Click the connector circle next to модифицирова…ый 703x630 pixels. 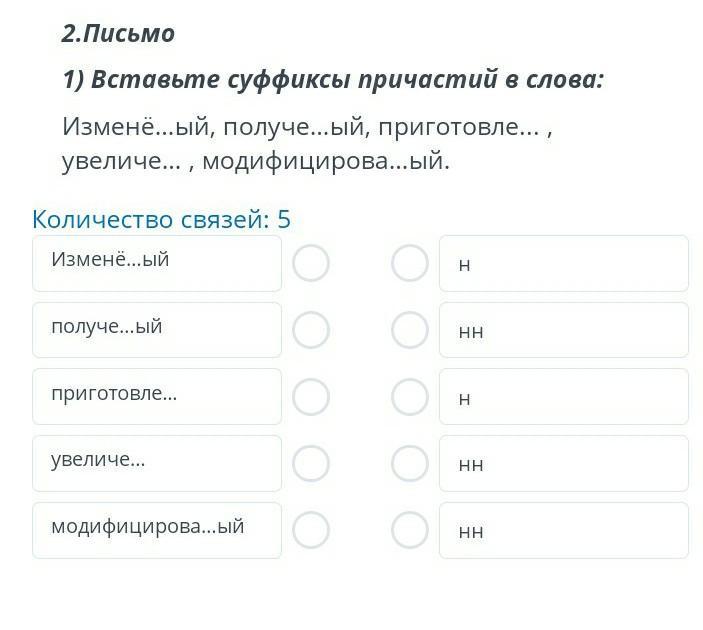(311, 530)
